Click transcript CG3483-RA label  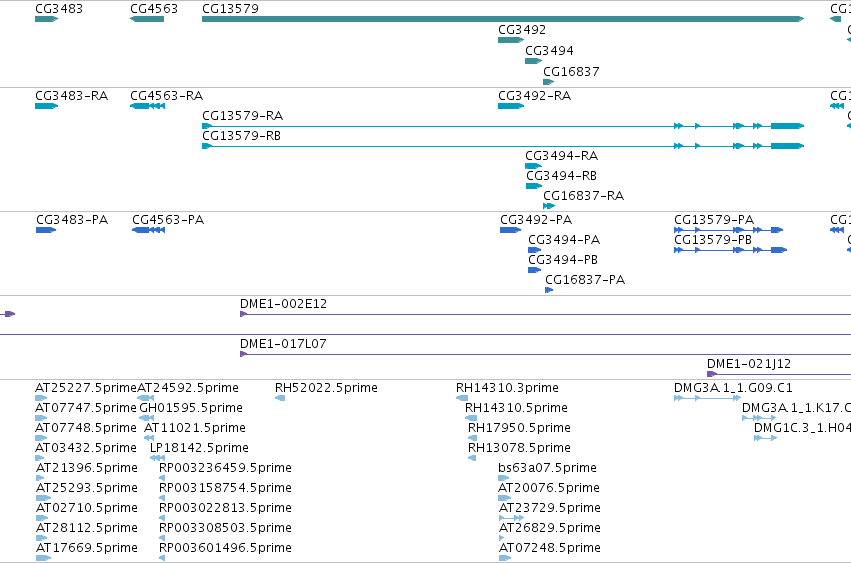(71, 96)
